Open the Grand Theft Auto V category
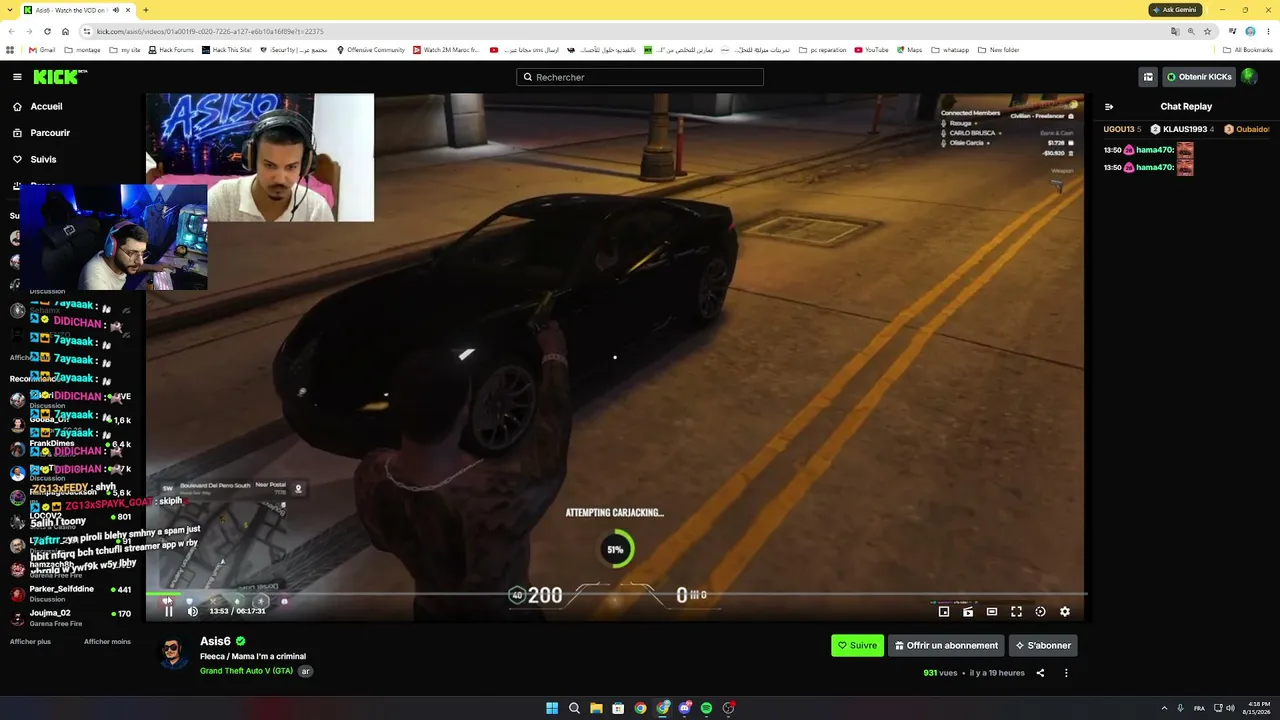1280x720 pixels. [246, 671]
